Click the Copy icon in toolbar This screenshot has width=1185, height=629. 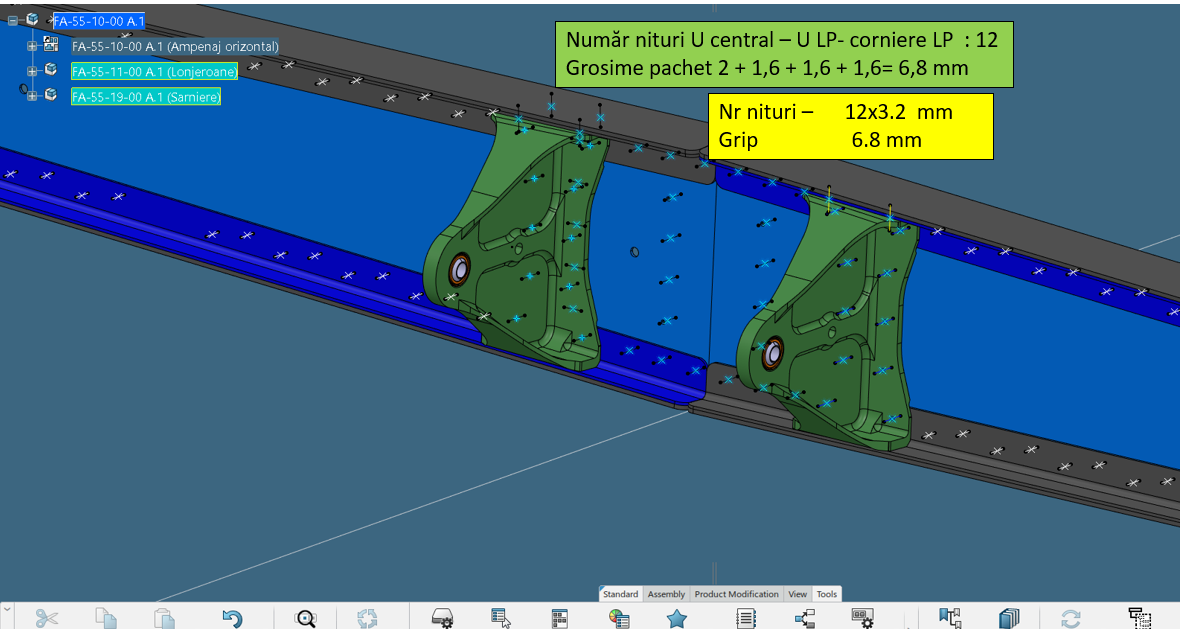(x=106, y=618)
